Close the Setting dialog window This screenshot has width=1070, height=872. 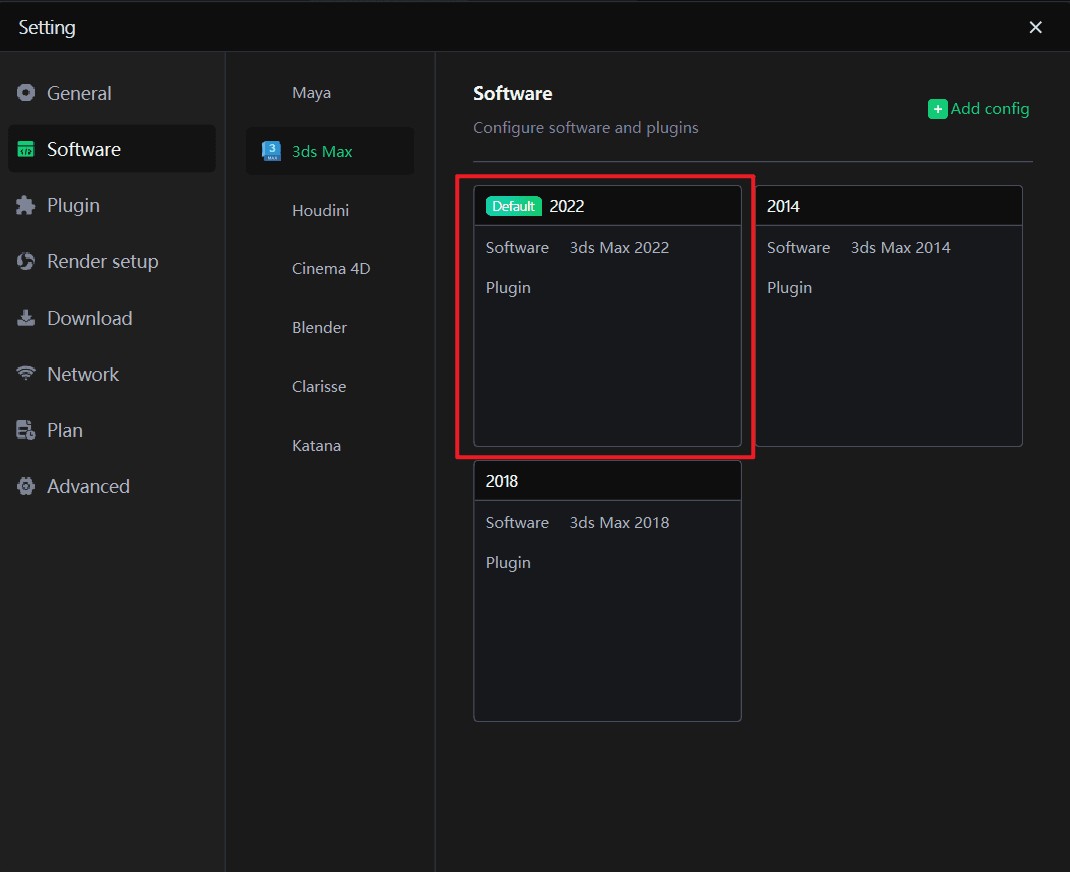click(x=1036, y=27)
